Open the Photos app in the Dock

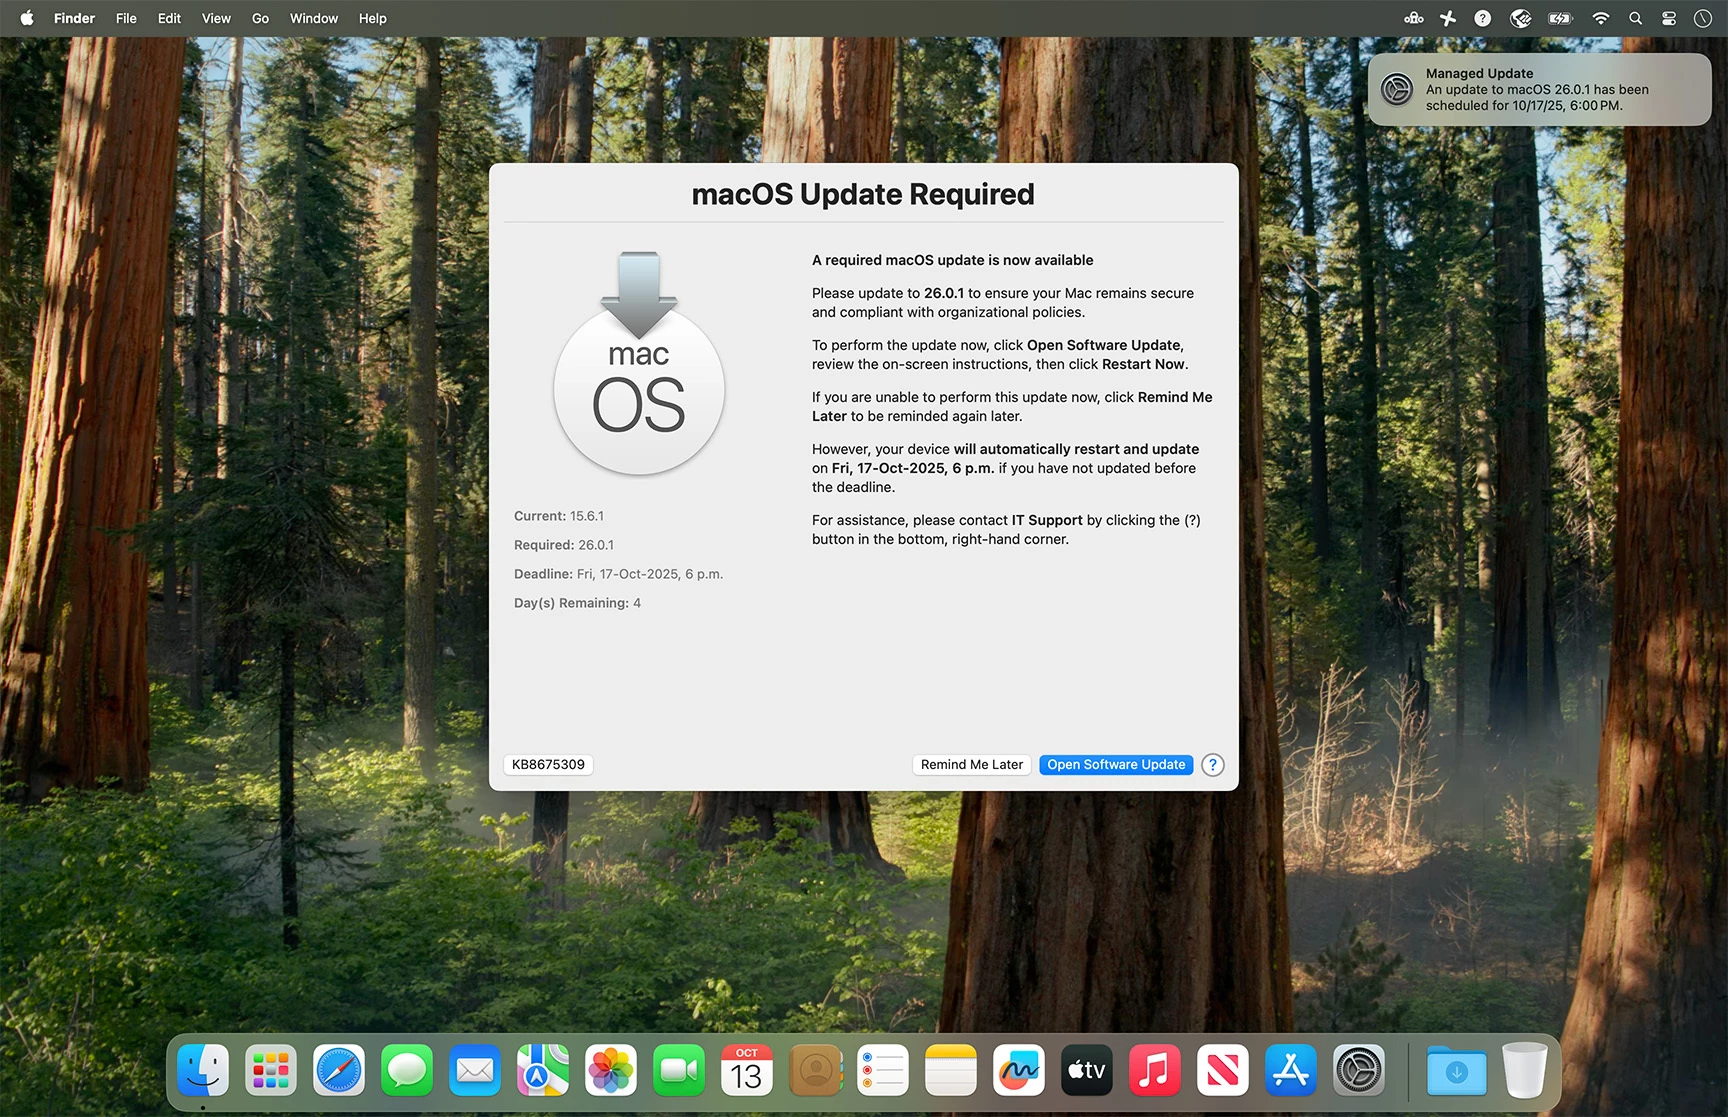(611, 1071)
